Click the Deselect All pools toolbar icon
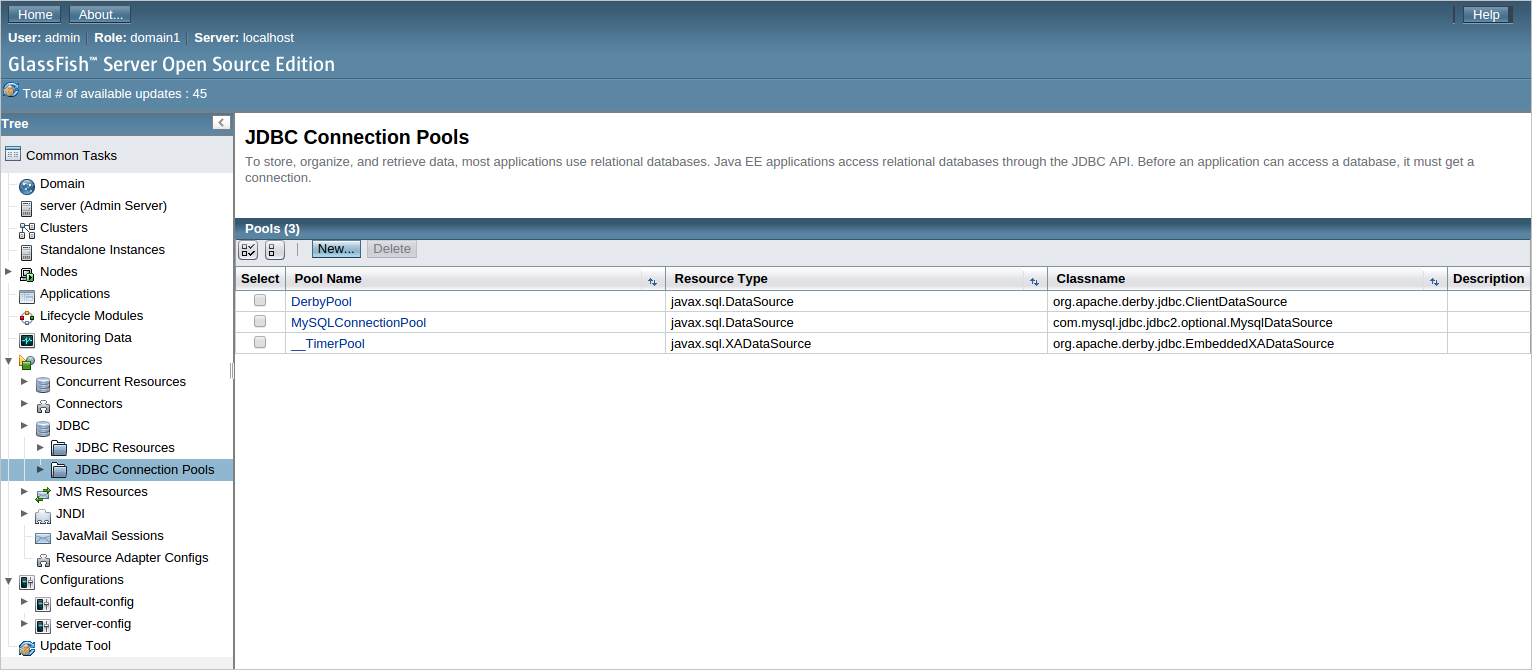Image resolution: width=1532 pixels, height=670 pixels. coord(275,250)
